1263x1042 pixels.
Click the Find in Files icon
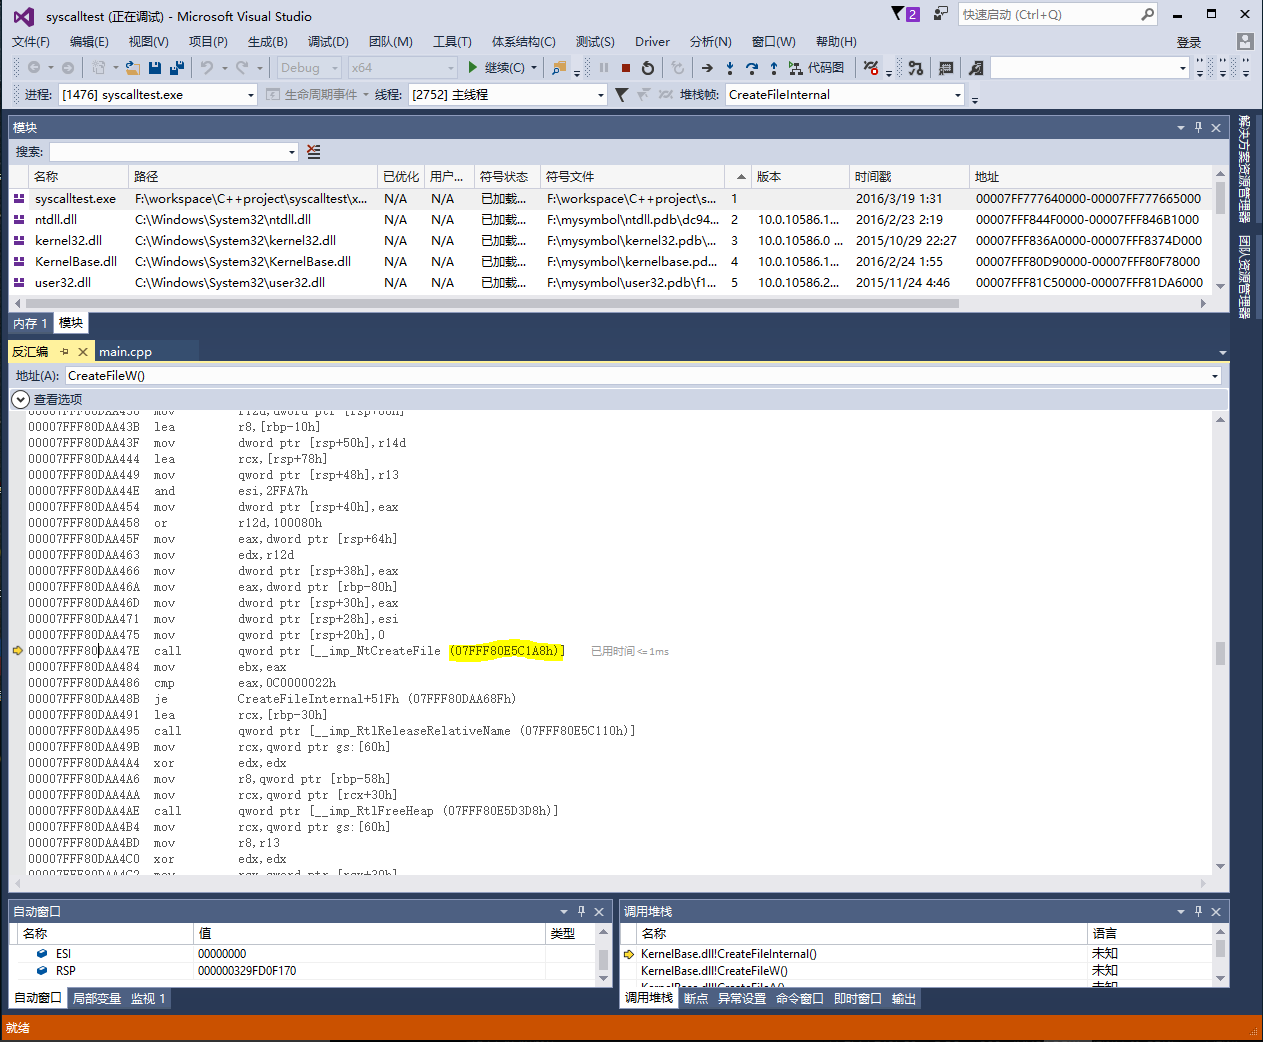tap(559, 68)
